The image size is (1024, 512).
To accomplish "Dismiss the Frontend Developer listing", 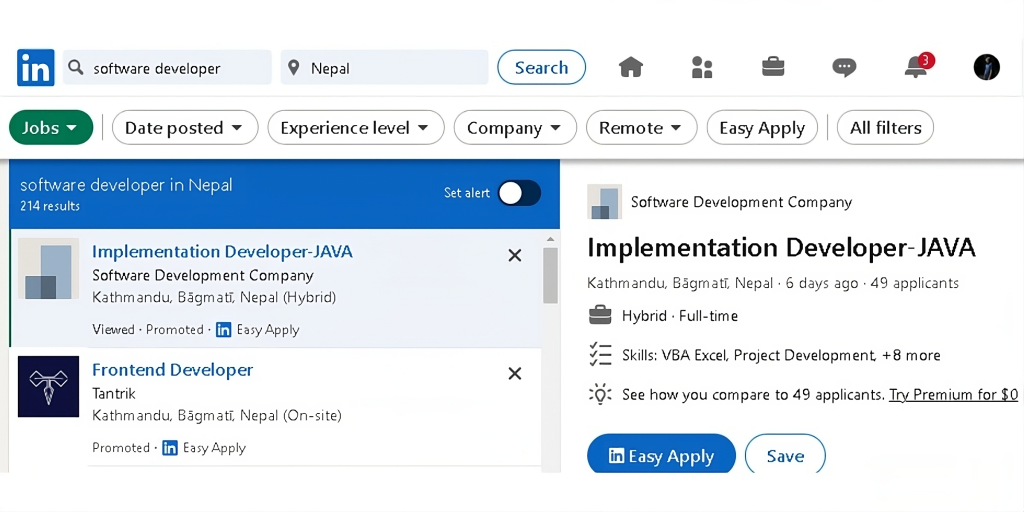I will [515, 373].
